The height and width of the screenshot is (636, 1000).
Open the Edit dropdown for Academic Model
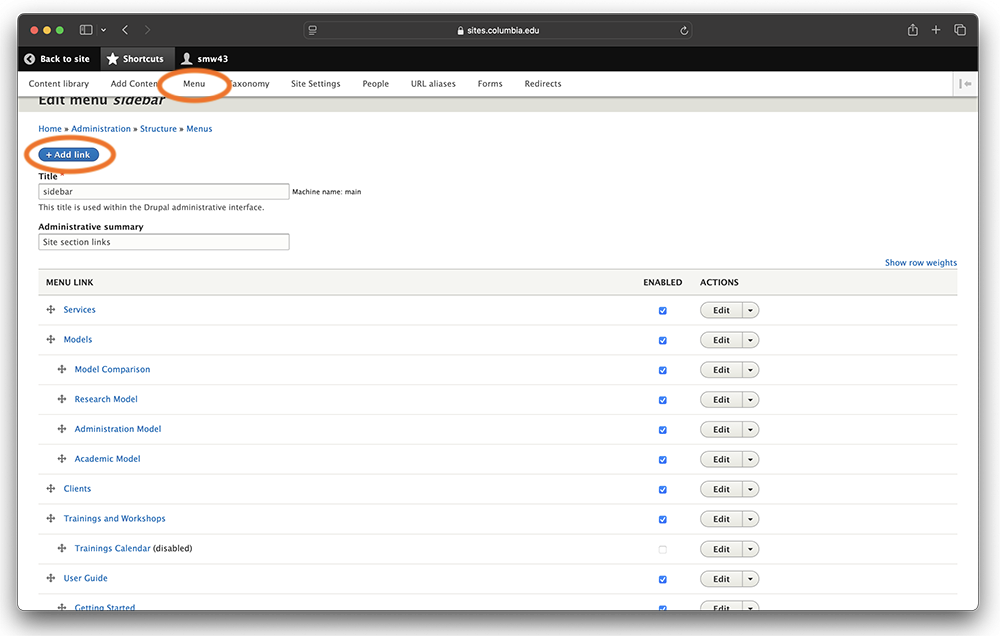coord(750,459)
